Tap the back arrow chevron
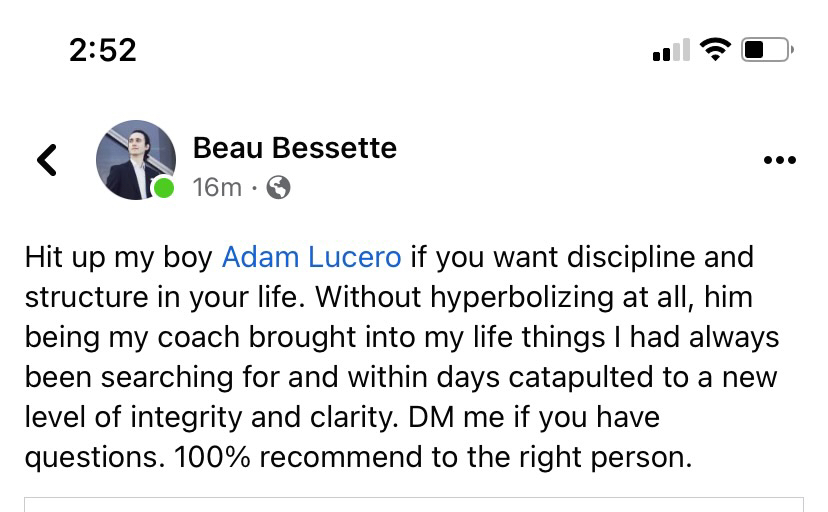The width and height of the screenshot is (828, 512). [x=46, y=159]
